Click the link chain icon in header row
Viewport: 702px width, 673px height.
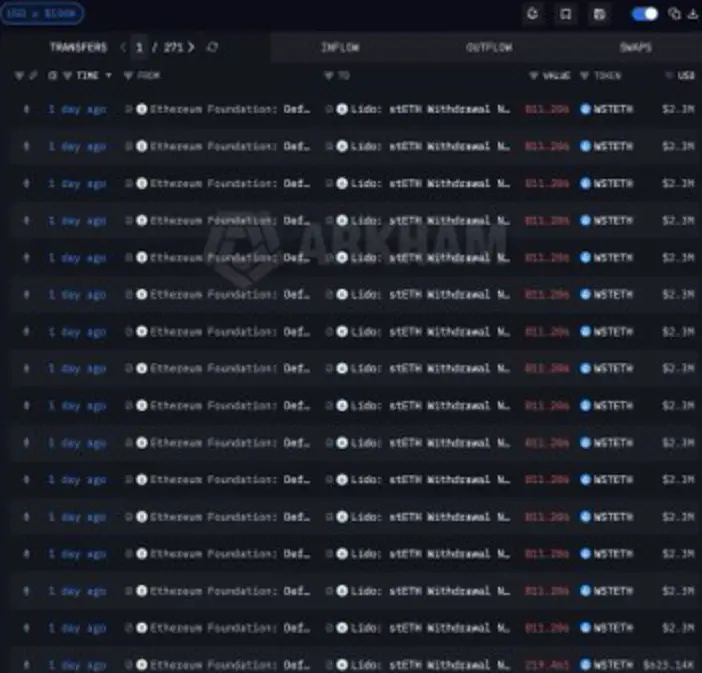[33, 75]
